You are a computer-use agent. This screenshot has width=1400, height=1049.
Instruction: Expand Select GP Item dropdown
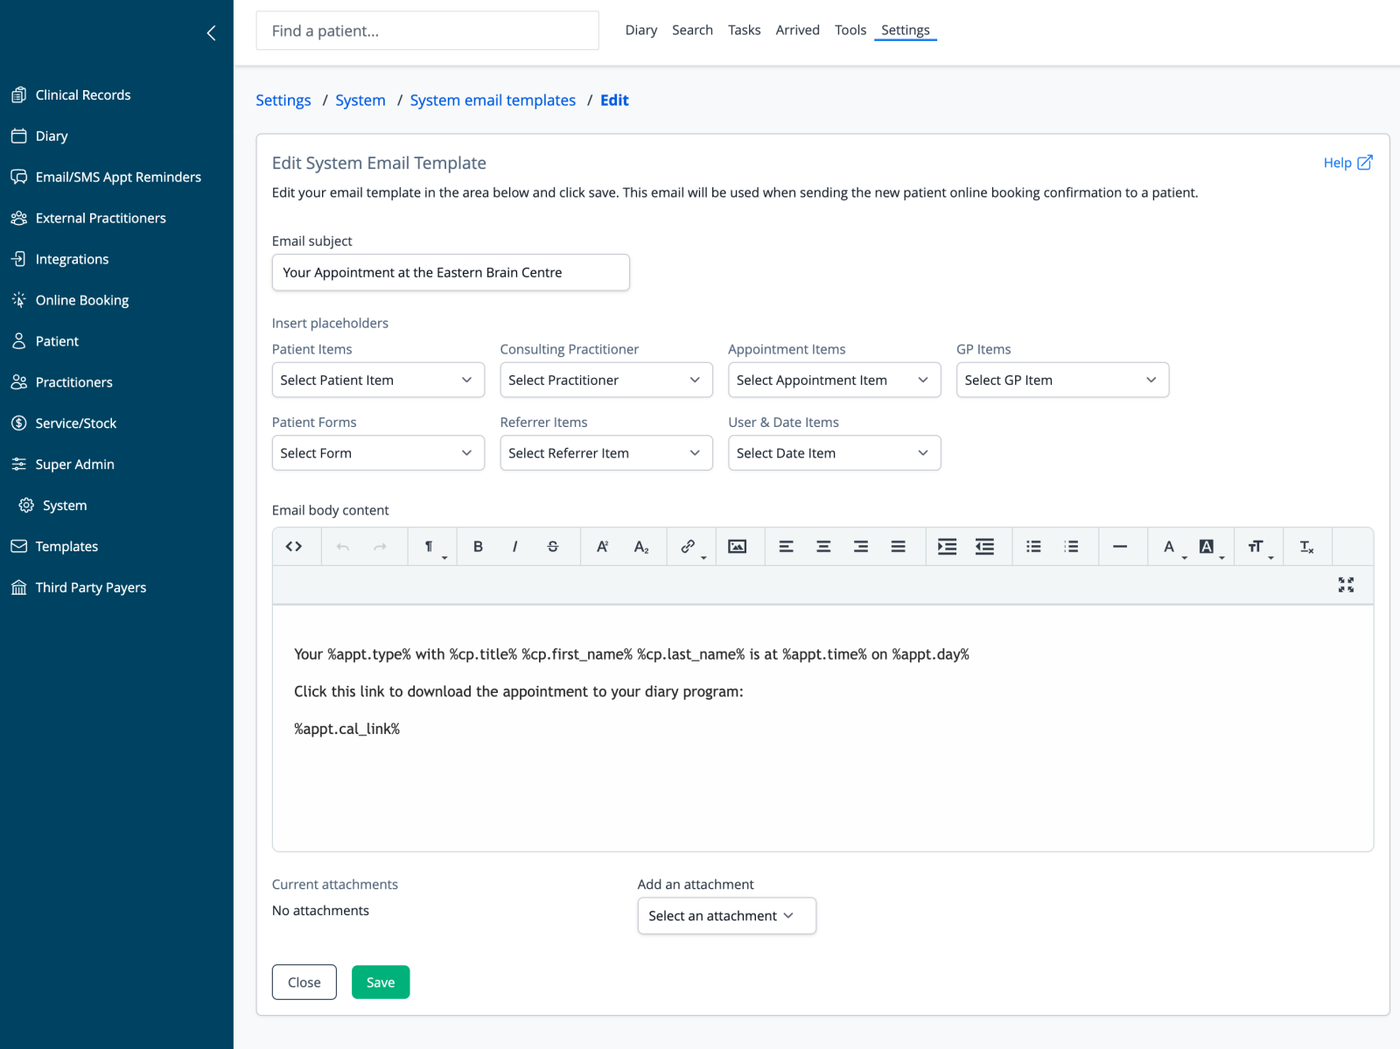[1062, 380]
